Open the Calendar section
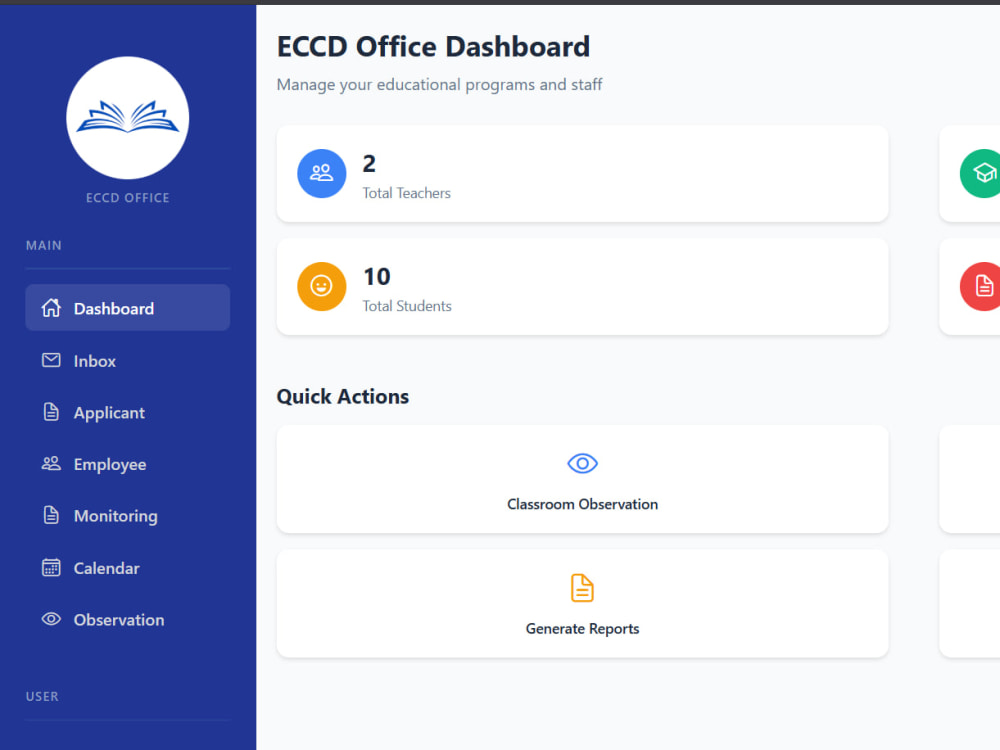This screenshot has width=1000, height=750. 128,568
